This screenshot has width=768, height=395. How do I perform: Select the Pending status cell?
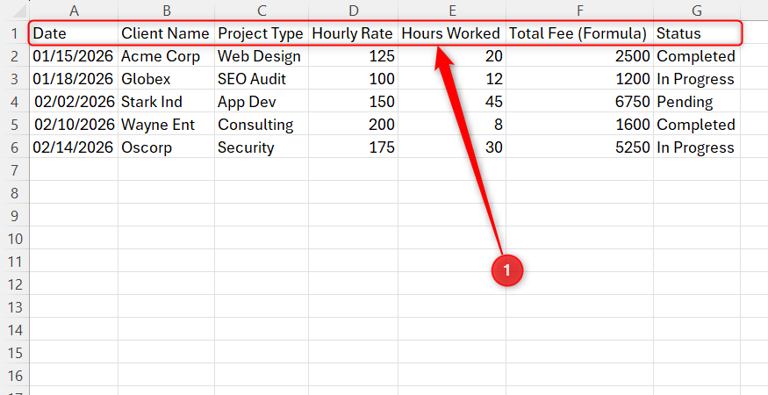point(697,101)
